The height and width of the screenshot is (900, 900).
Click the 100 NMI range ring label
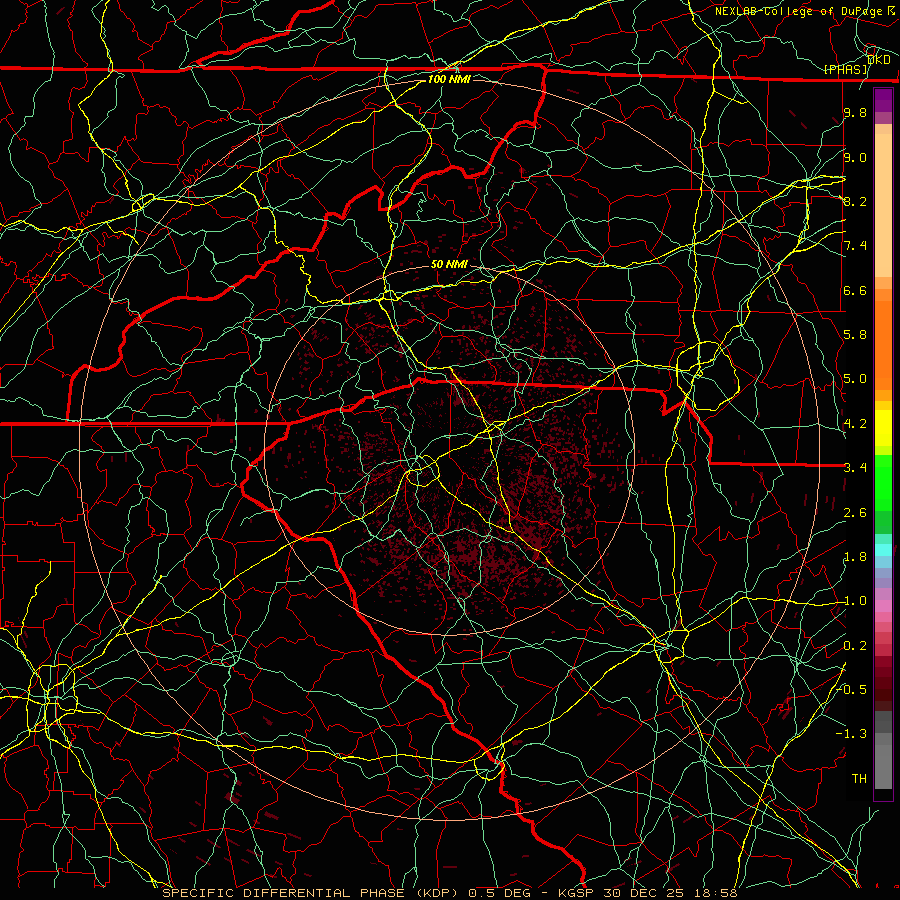coord(449,79)
